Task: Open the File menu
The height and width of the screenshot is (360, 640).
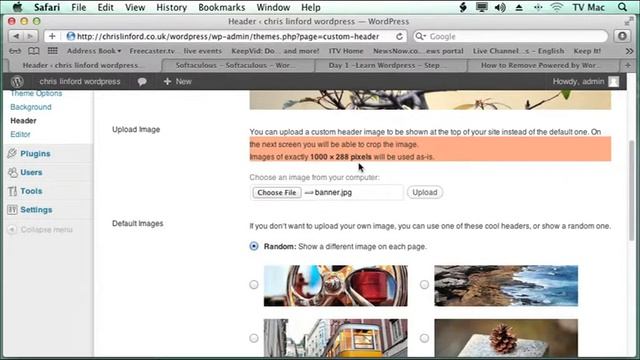Action: pyautogui.click(x=78, y=7)
